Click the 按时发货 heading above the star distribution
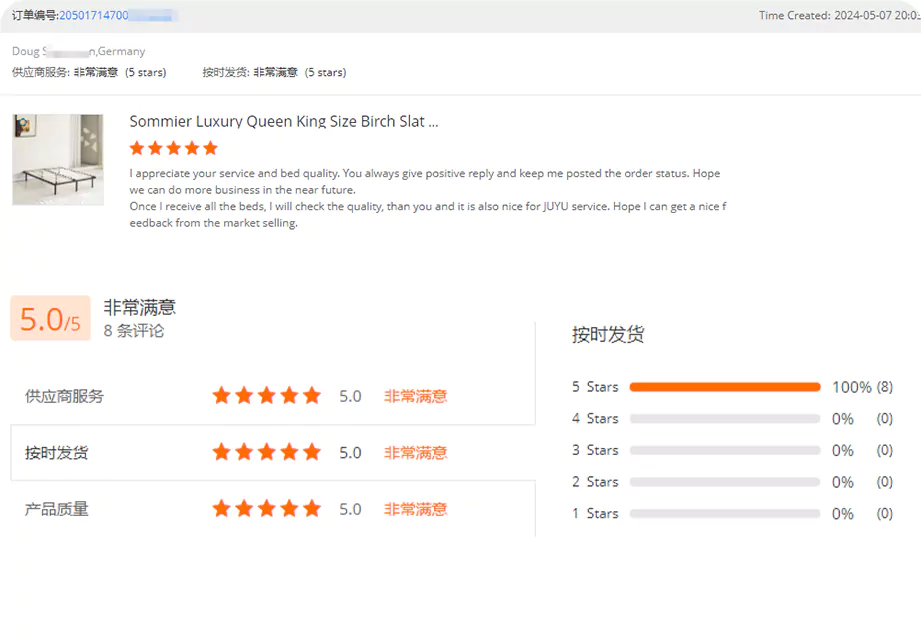The image size is (921, 638). pos(608,335)
